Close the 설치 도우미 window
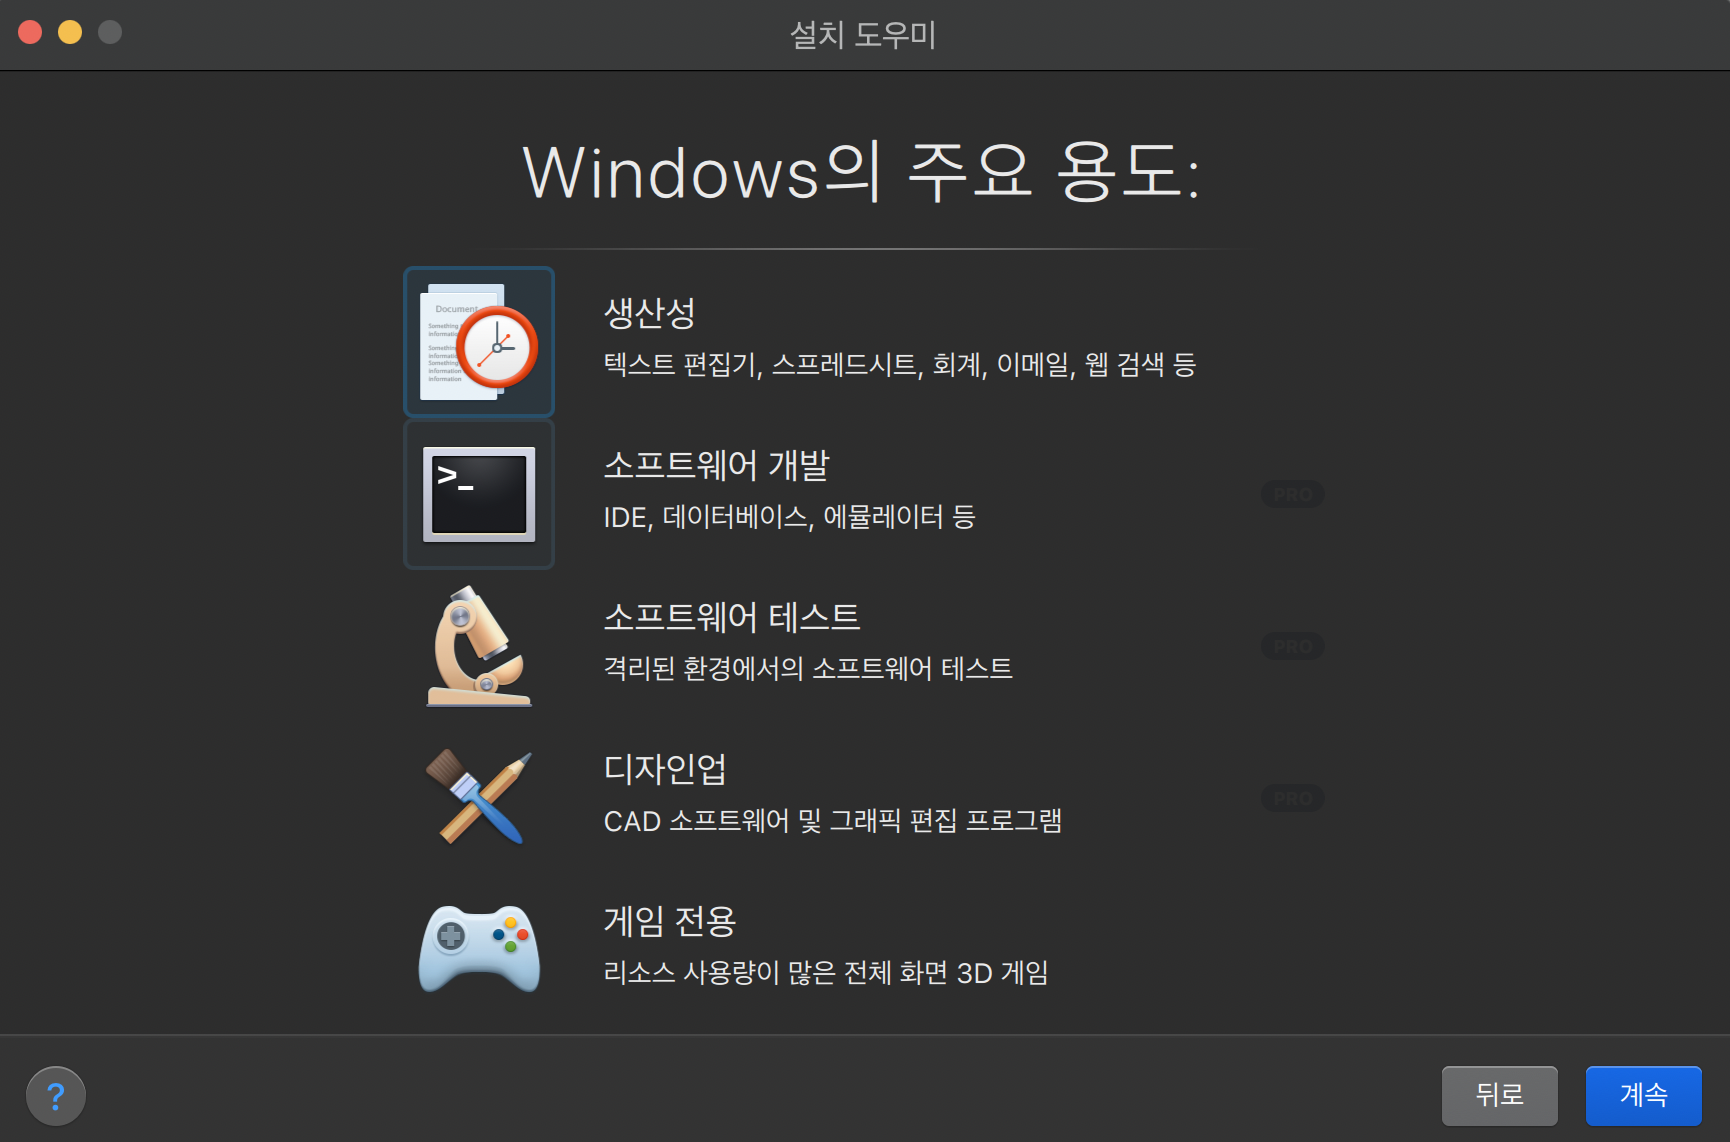The image size is (1730, 1142). [x=30, y=33]
